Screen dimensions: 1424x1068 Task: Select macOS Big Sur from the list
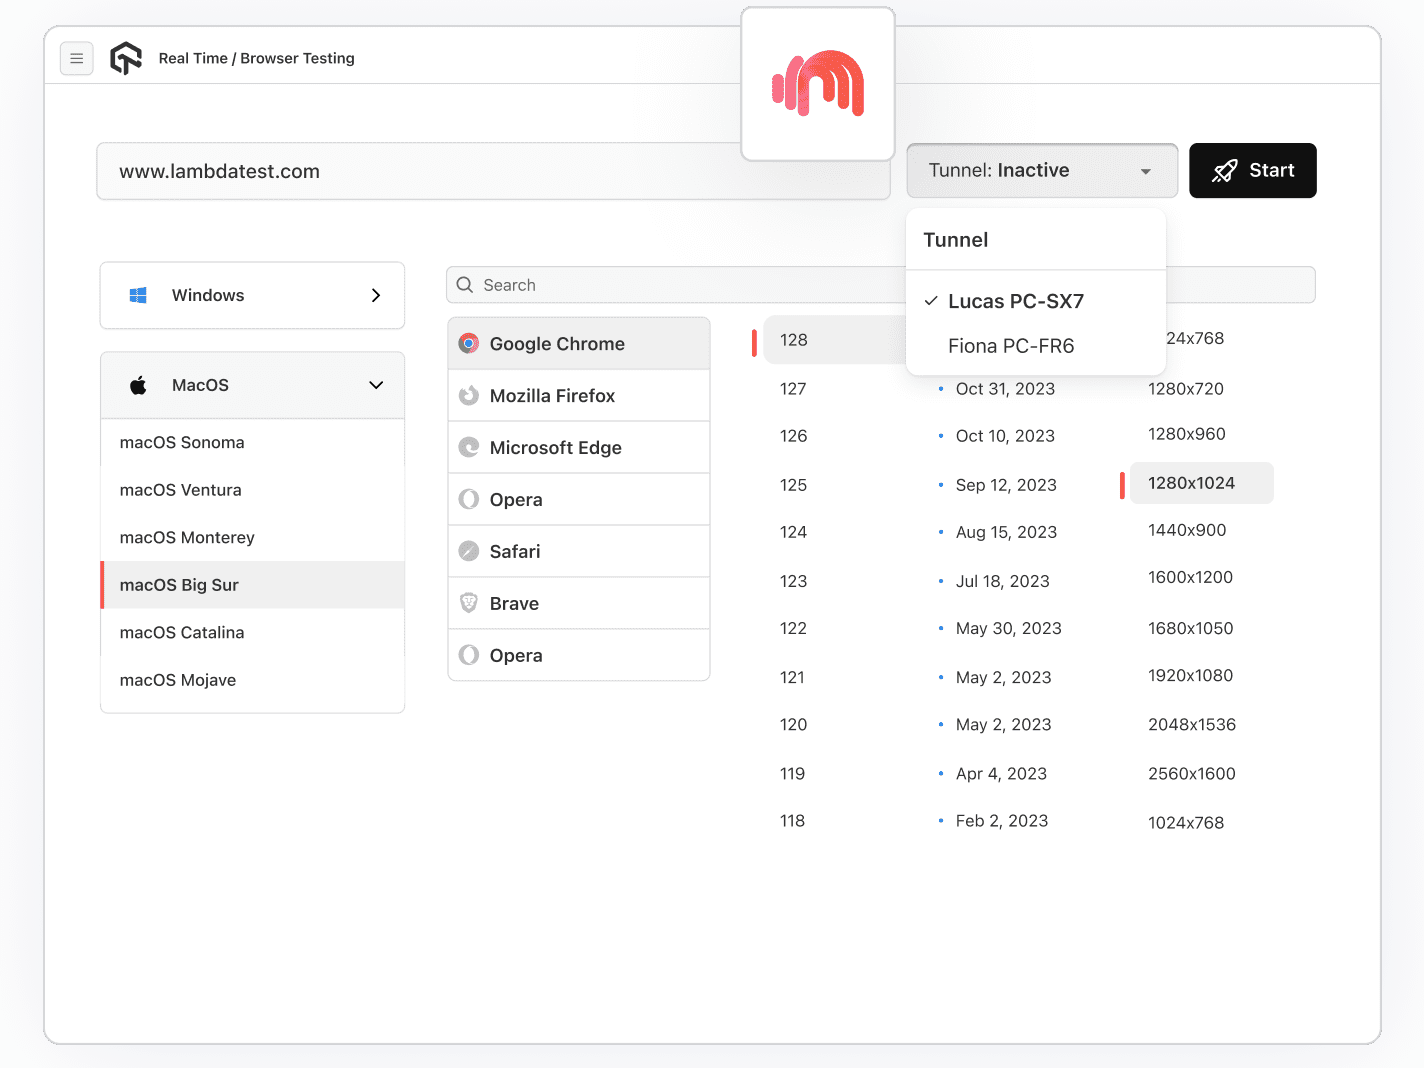(x=180, y=584)
